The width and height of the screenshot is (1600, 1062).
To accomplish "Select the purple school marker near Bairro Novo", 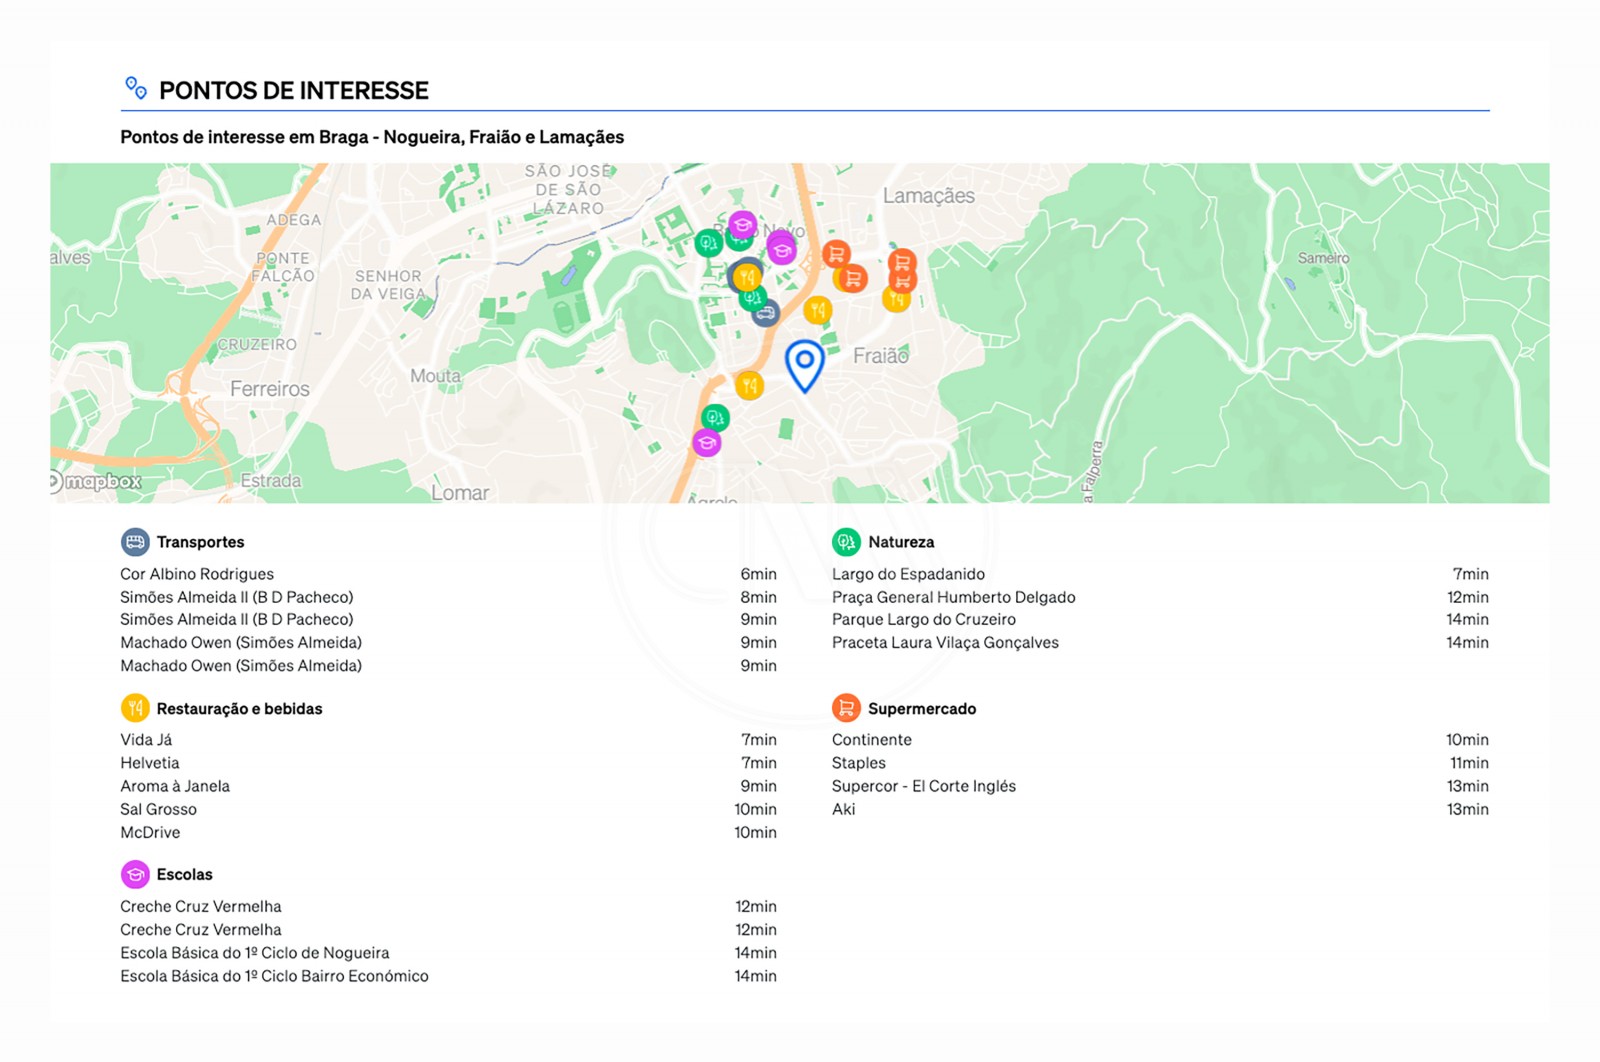I will click(x=741, y=224).
